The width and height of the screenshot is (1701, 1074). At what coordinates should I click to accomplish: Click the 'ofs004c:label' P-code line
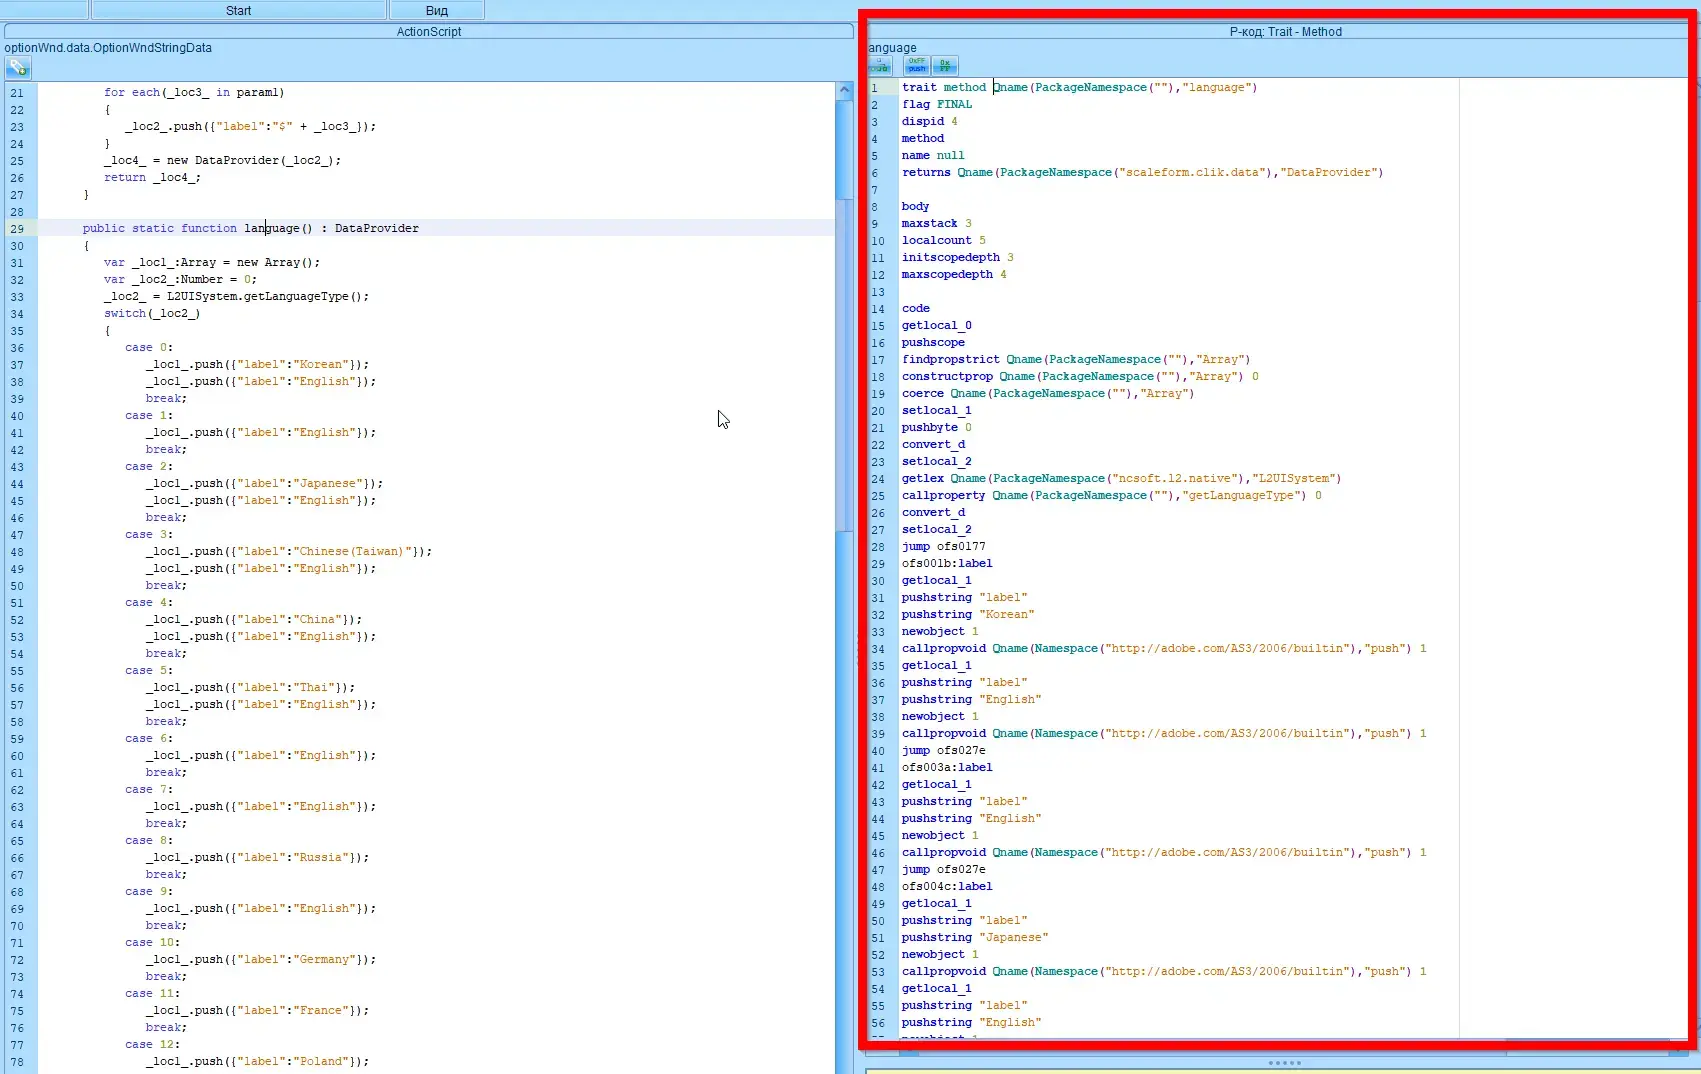948,886
